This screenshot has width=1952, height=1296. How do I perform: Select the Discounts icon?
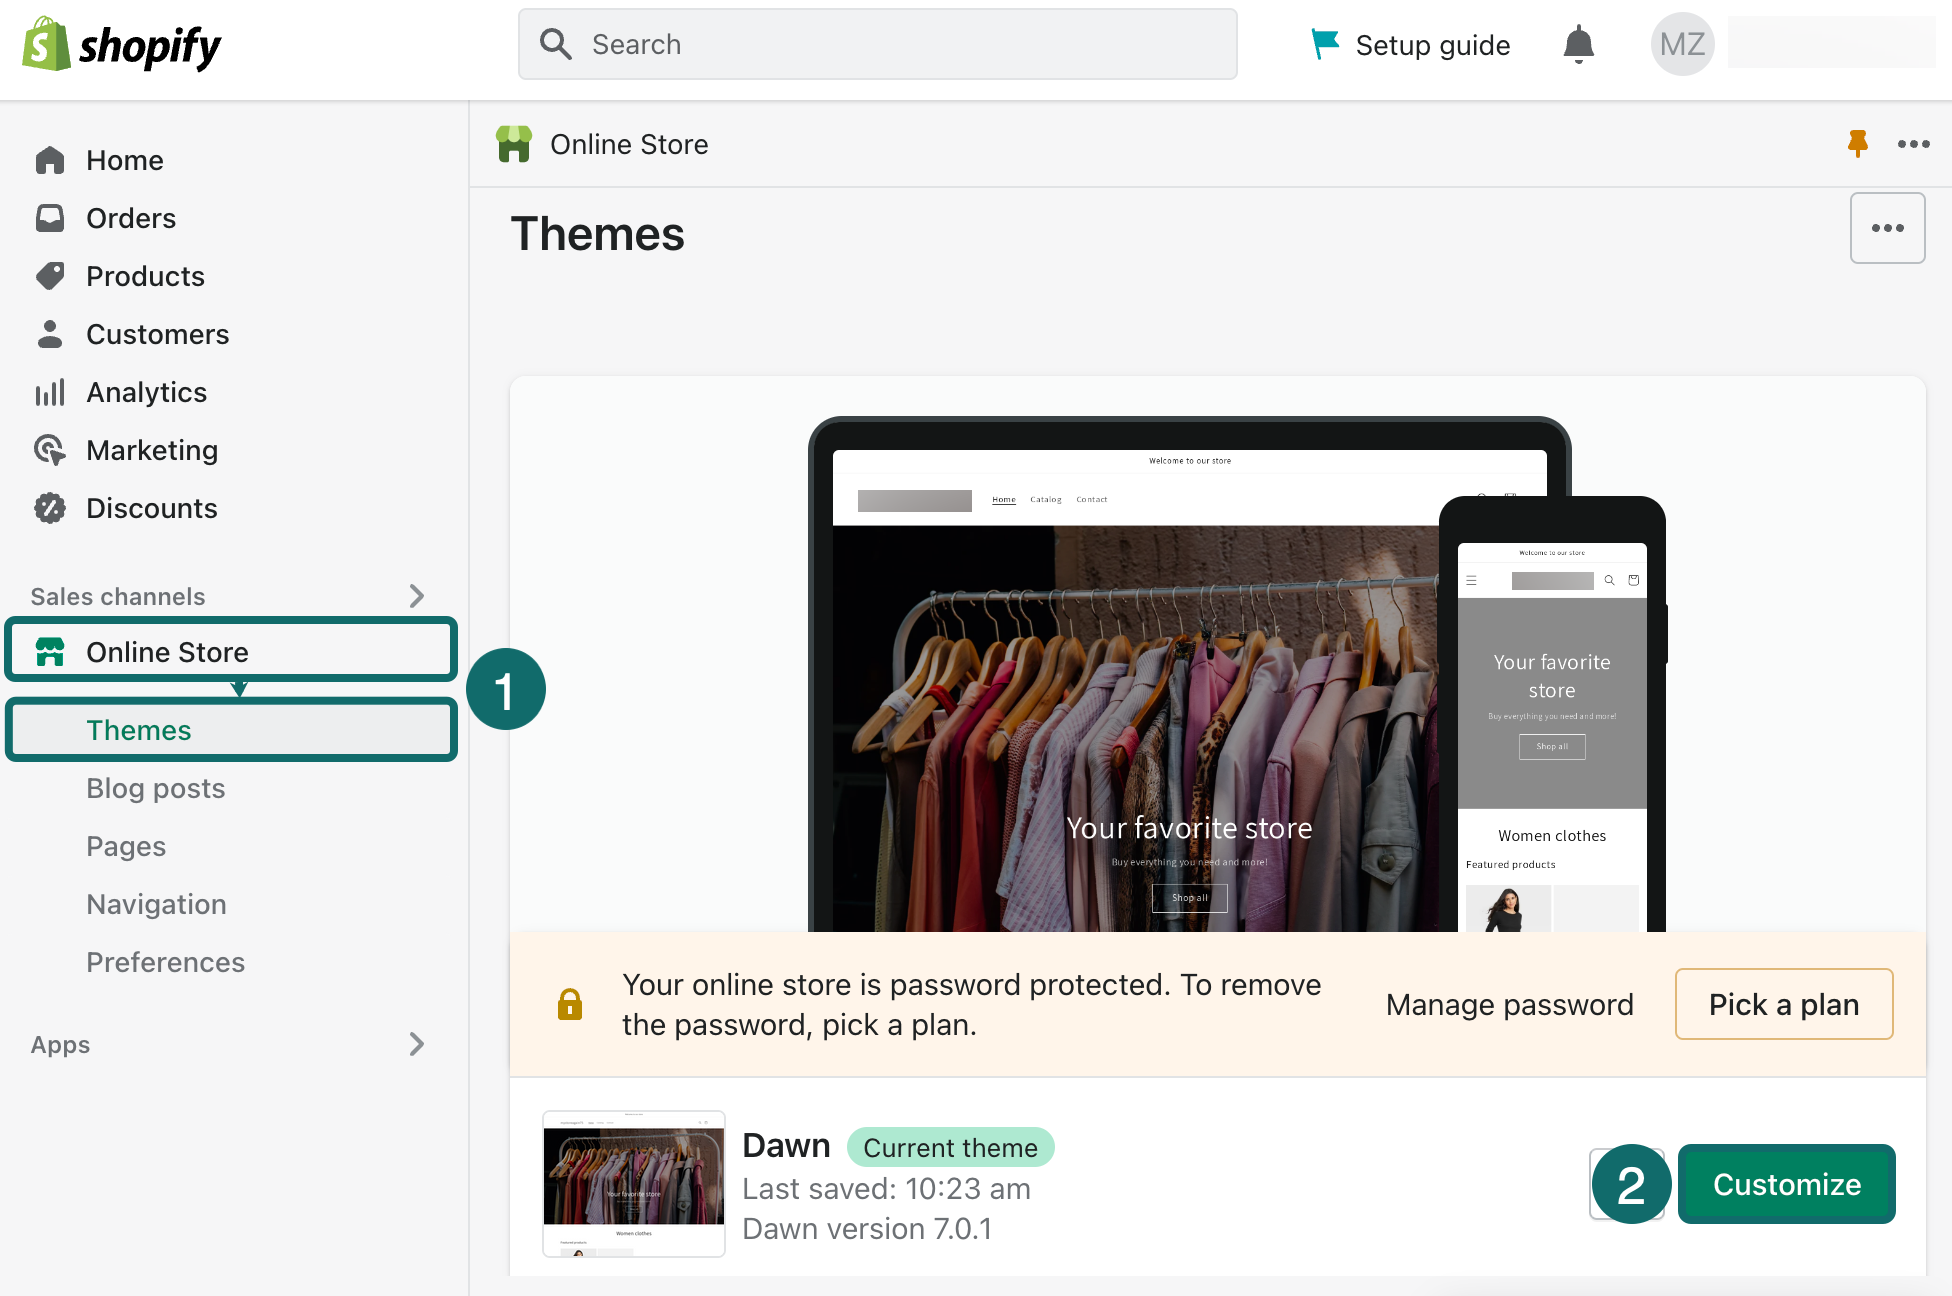coord(50,508)
